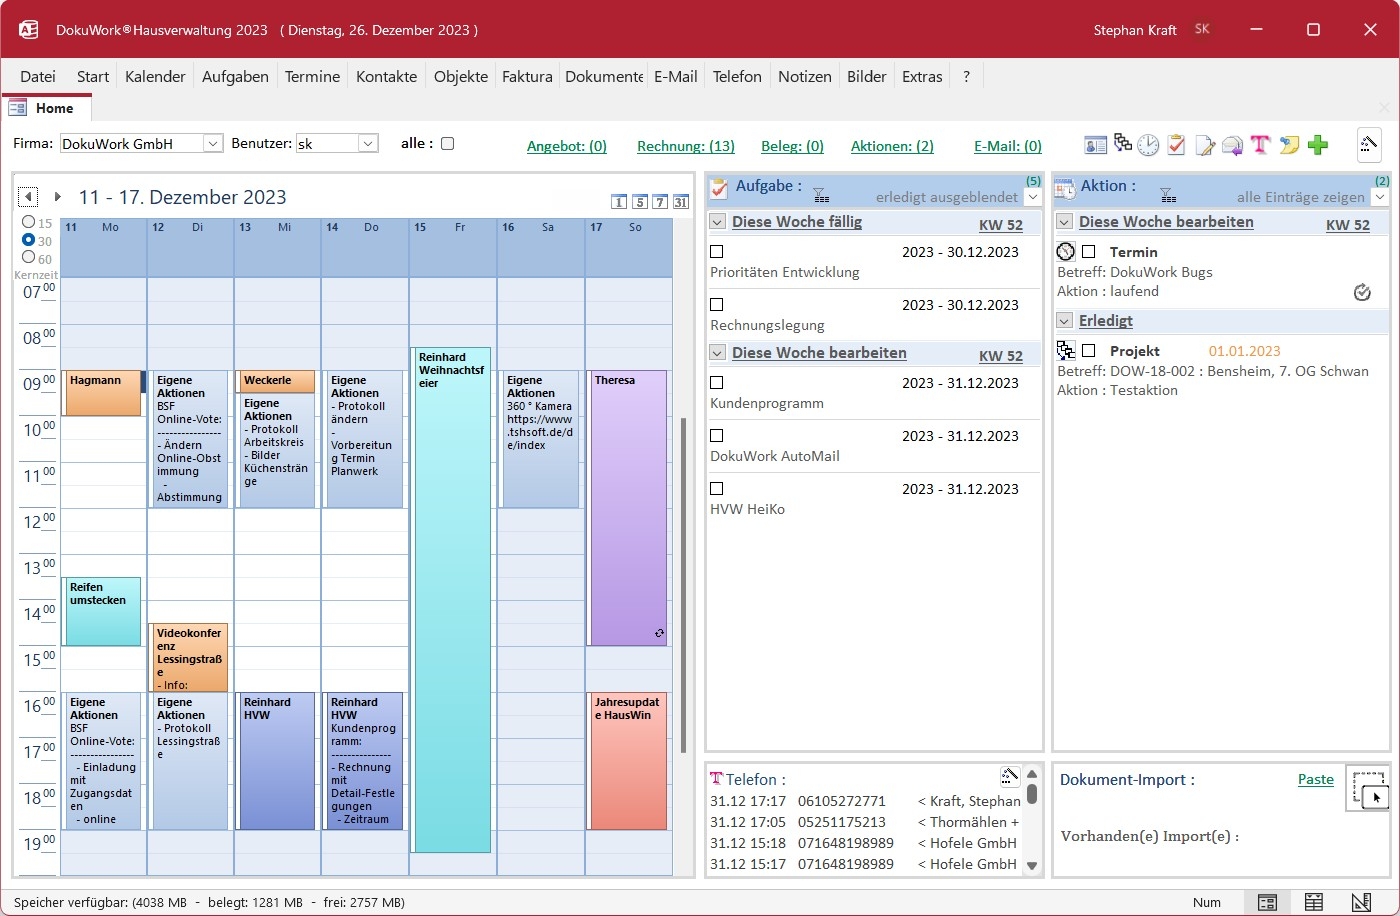
Task: Click the completed check icon for DokuWork Bugs
Action: point(1362,292)
